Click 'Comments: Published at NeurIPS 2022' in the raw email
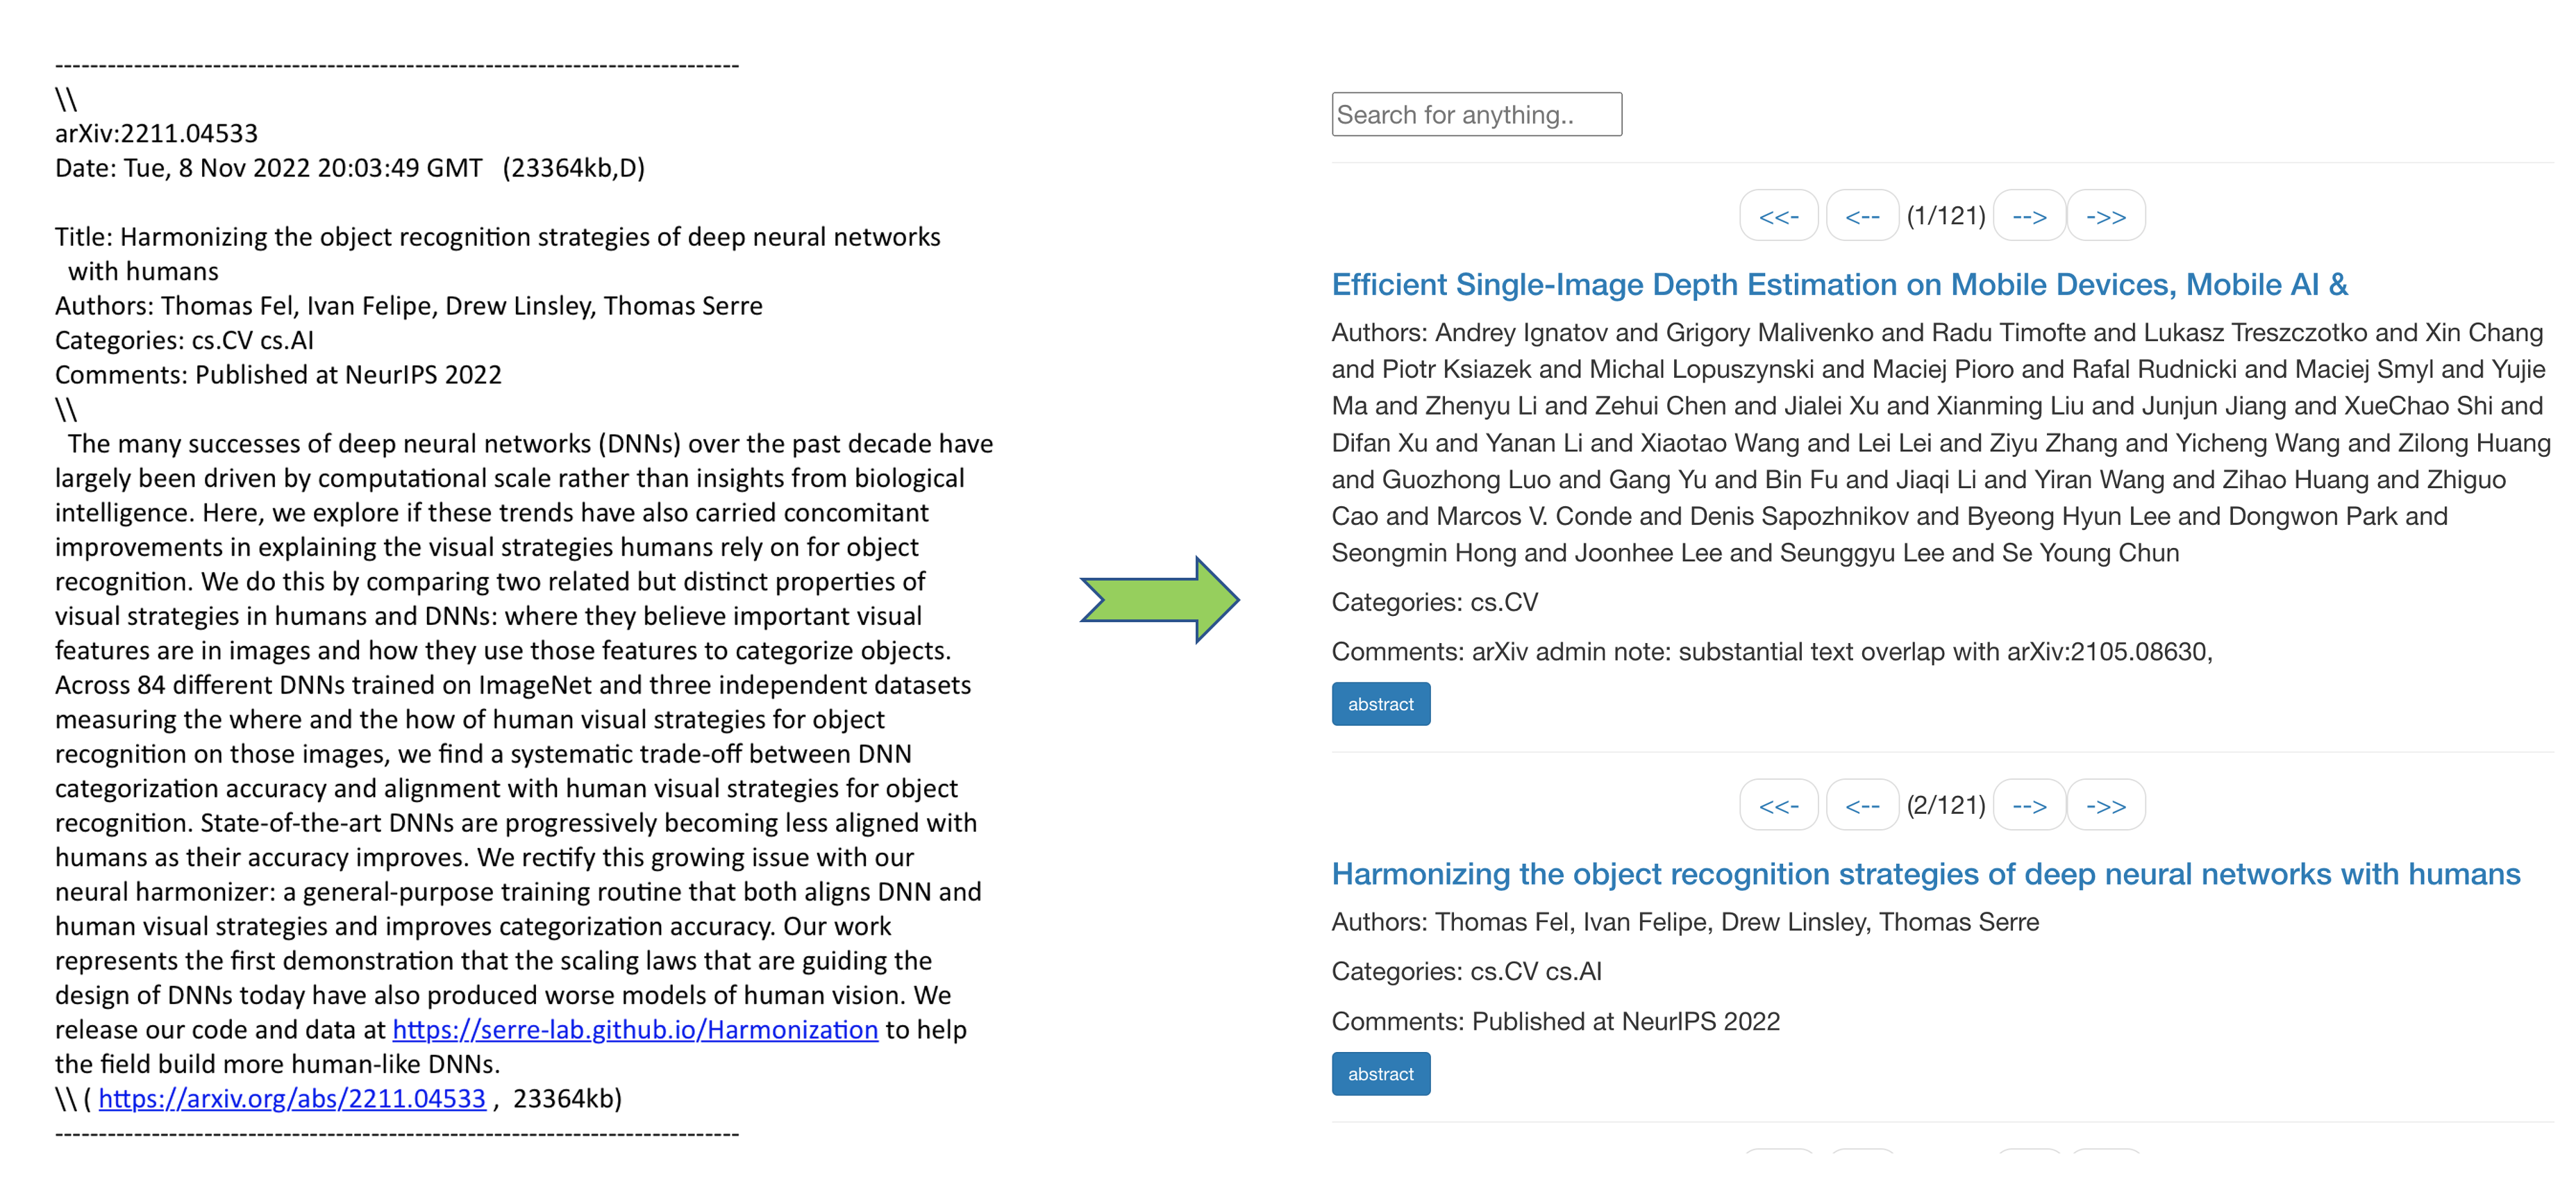 pos(278,375)
